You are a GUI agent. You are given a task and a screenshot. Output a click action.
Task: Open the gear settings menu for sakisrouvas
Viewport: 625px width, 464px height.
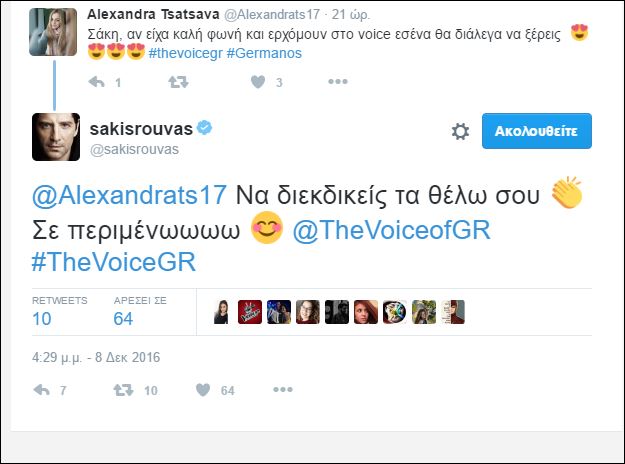coord(460,131)
